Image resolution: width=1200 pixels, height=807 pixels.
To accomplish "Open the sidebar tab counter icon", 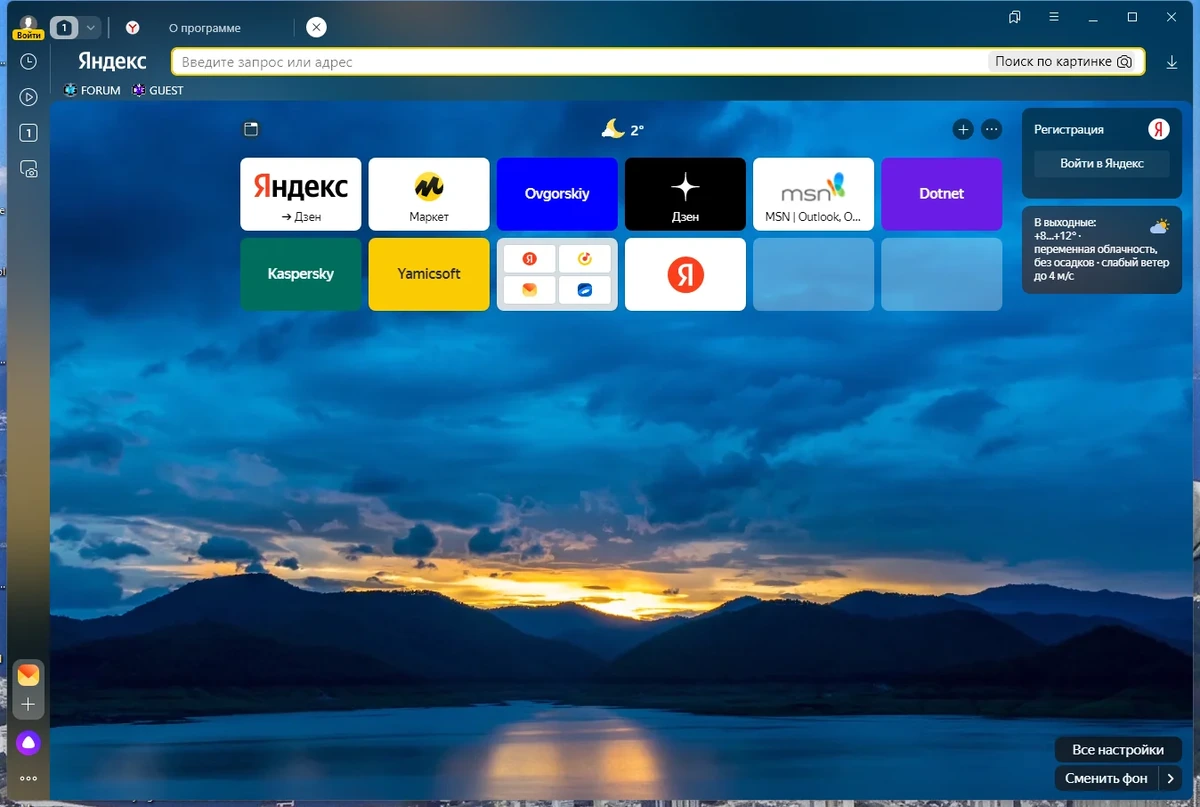I will point(29,133).
